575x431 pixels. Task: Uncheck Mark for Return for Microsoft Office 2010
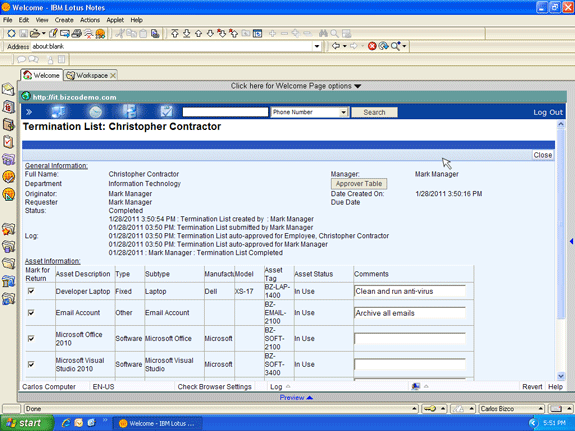[31, 338]
